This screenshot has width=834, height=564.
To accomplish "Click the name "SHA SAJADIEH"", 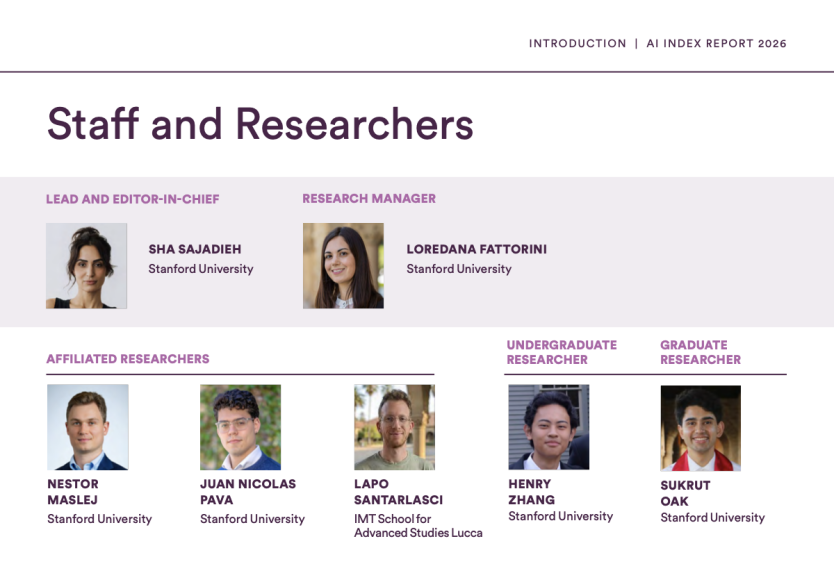I will tap(195, 249).
